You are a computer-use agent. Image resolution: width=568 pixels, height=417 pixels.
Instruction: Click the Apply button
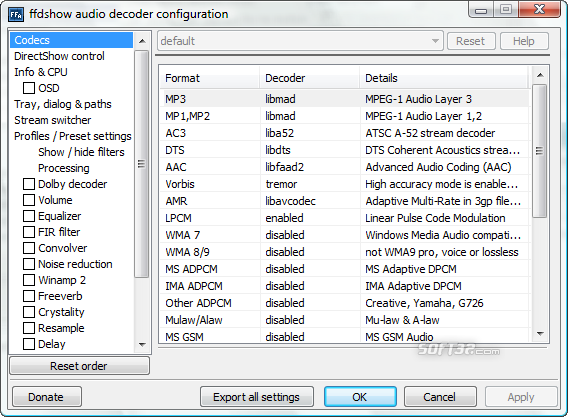521,397
